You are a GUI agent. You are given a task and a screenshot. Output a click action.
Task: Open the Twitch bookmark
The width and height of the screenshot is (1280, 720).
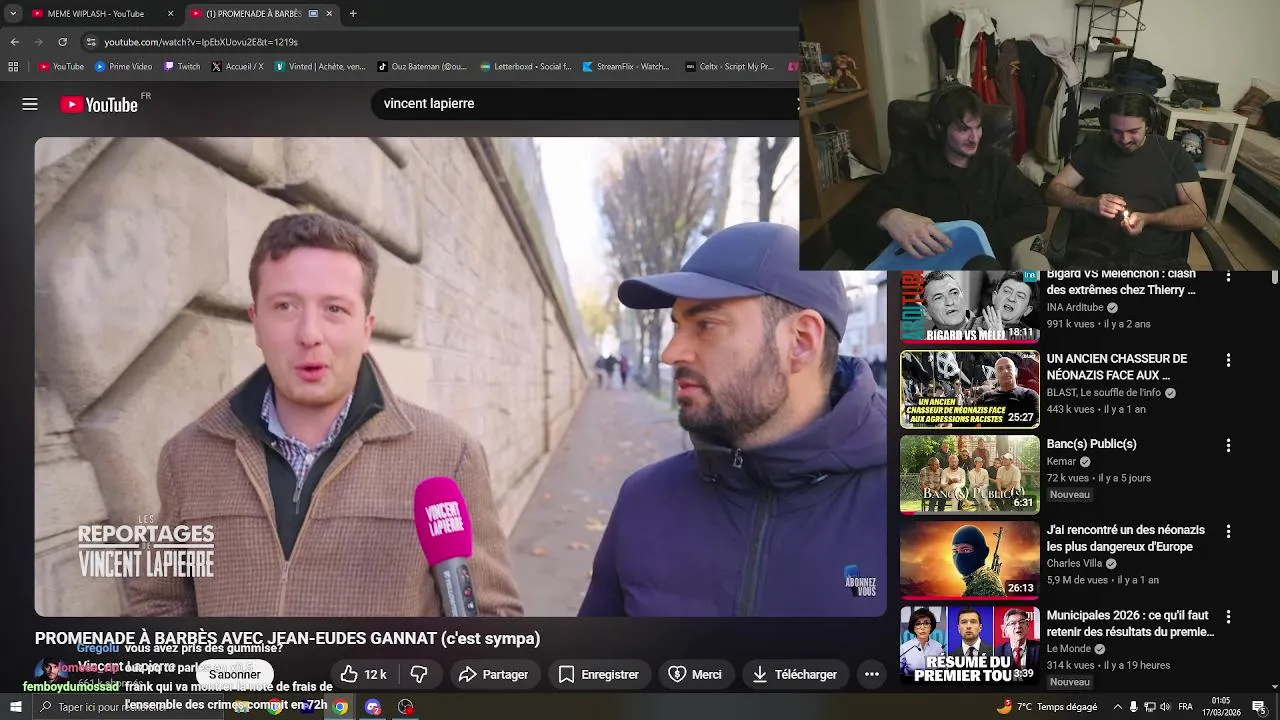coord(182,67)
